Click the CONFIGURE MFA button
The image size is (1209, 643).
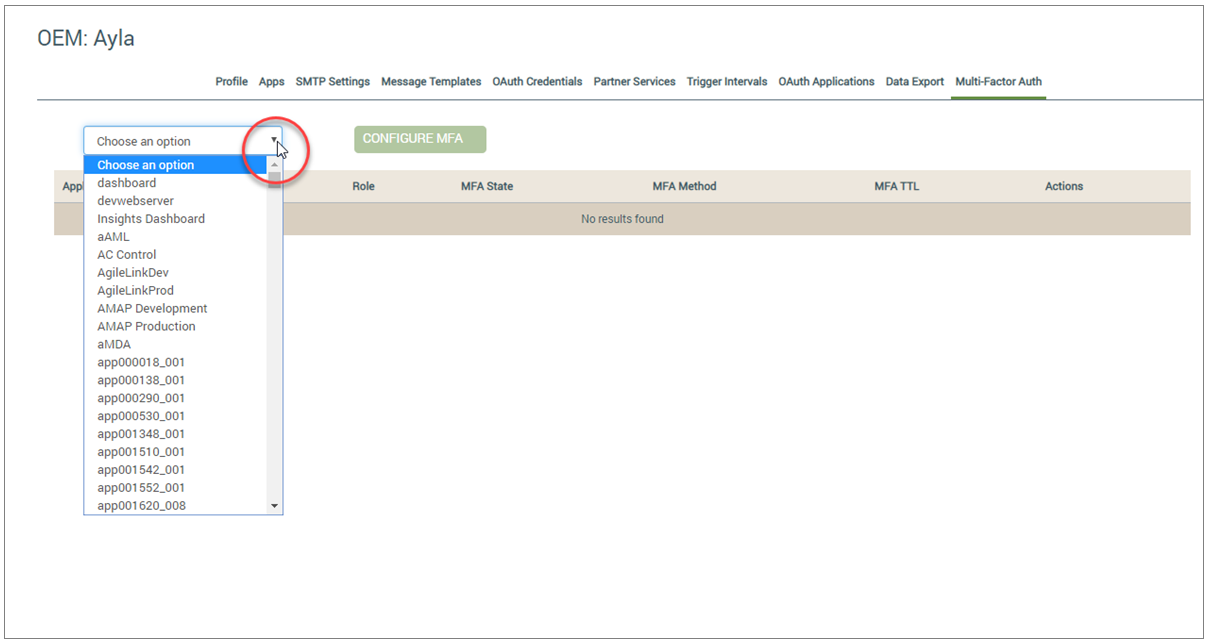click(x=420, y=139)
